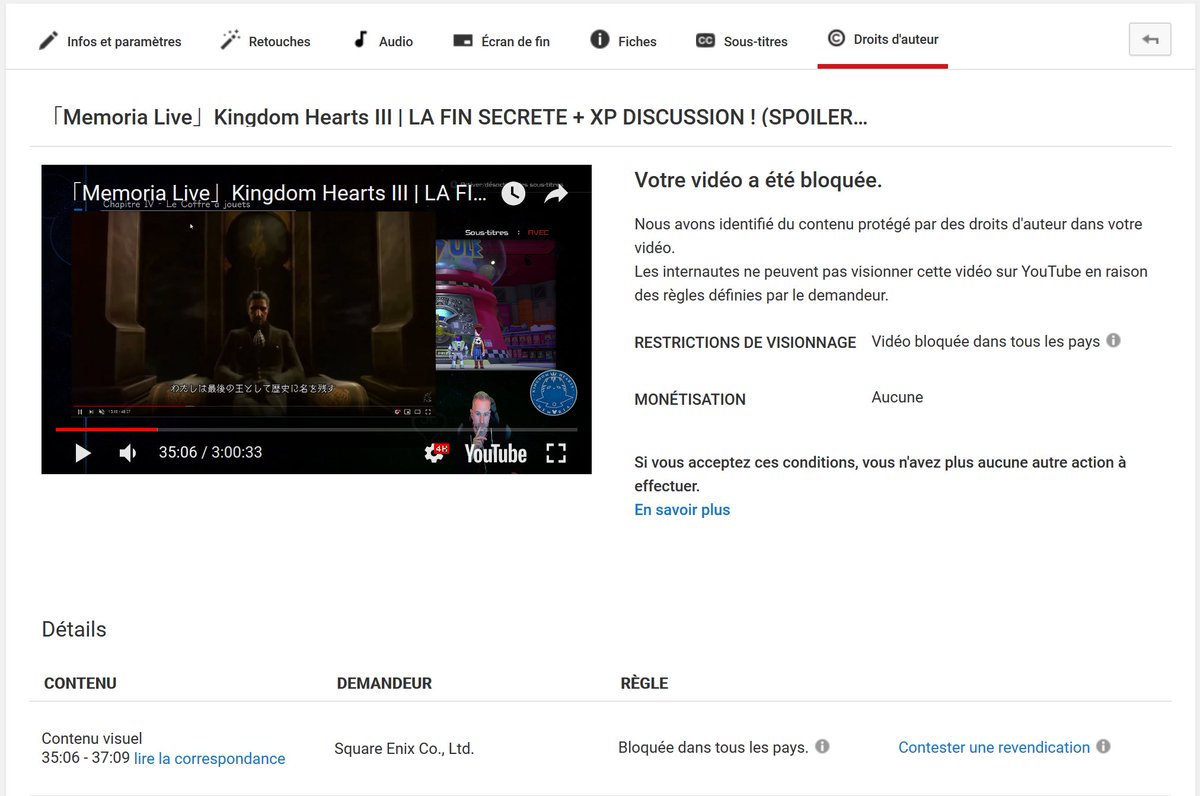The width and height of the screenshot is (1200, 796).
Task: Open the Audio tab
Action: (x=383, y=41)
